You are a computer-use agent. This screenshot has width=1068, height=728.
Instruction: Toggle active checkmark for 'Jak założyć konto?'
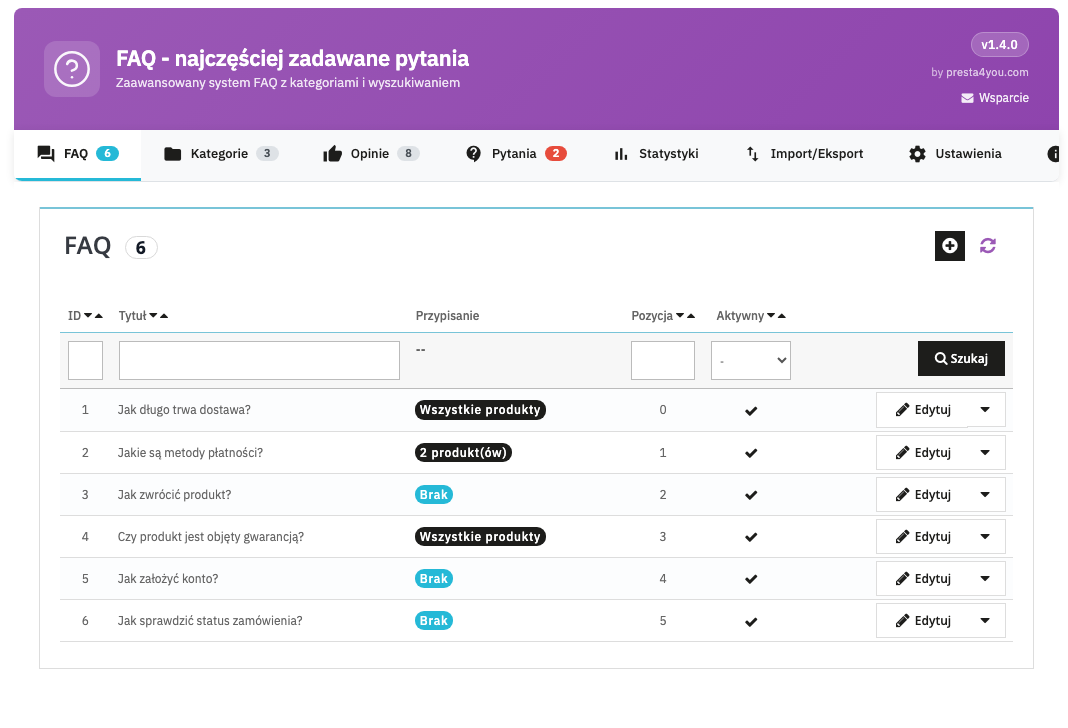pos(751,580)
